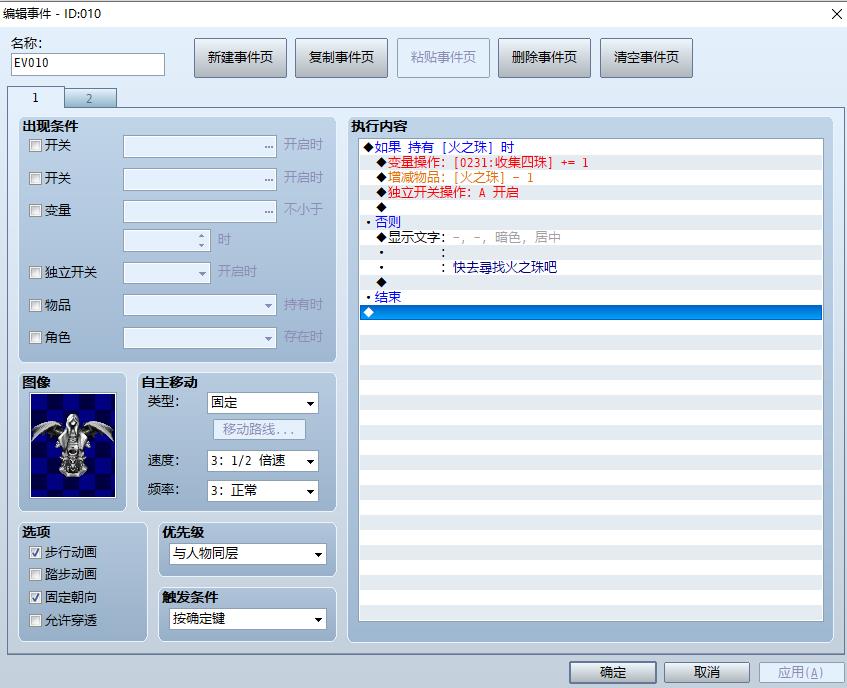
Task: Check the 允许穿透 option
Action: pyautogui.click(x=35, y=620)
